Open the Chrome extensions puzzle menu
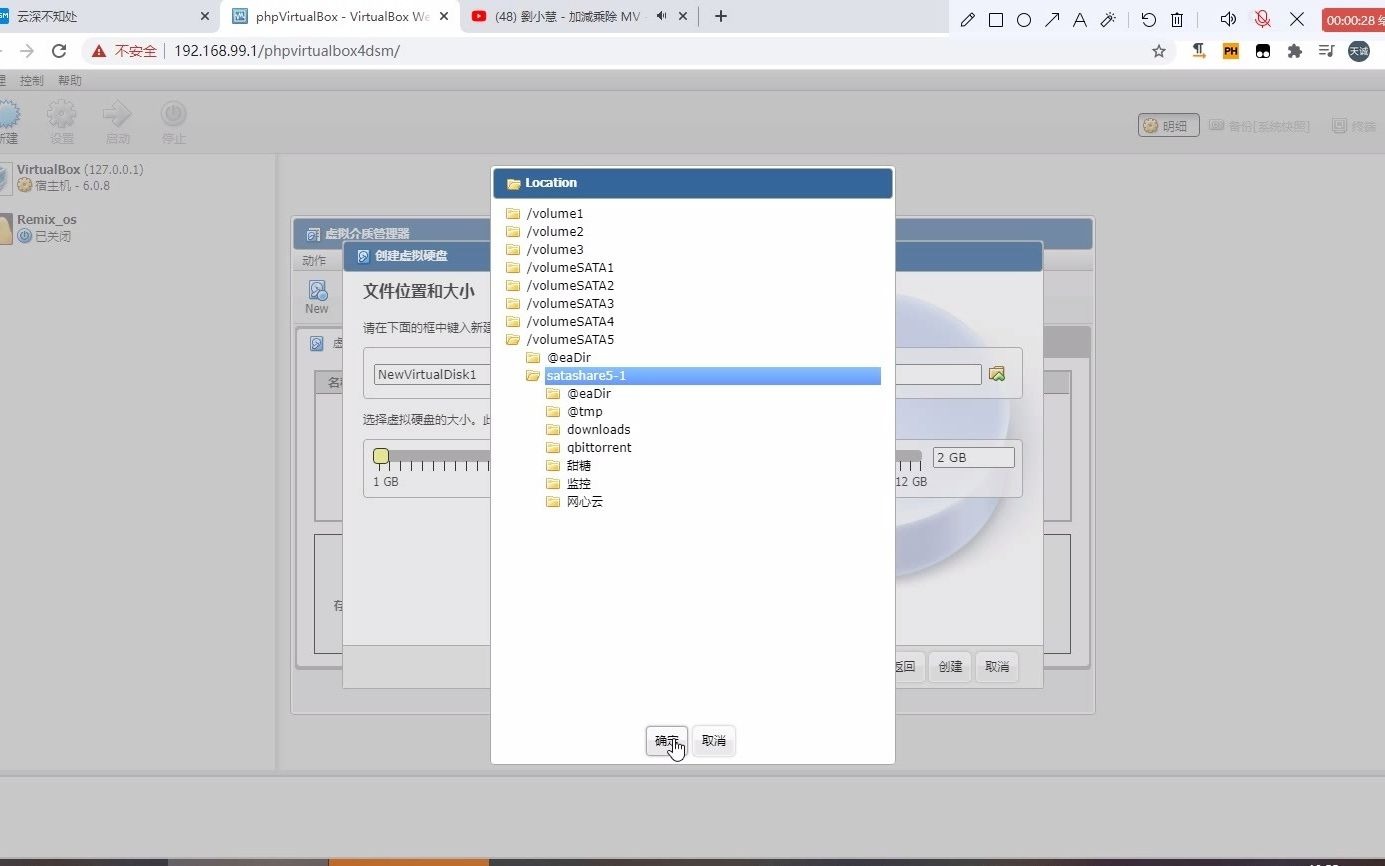1385x866 pixels. click(x=1295, y=51)
